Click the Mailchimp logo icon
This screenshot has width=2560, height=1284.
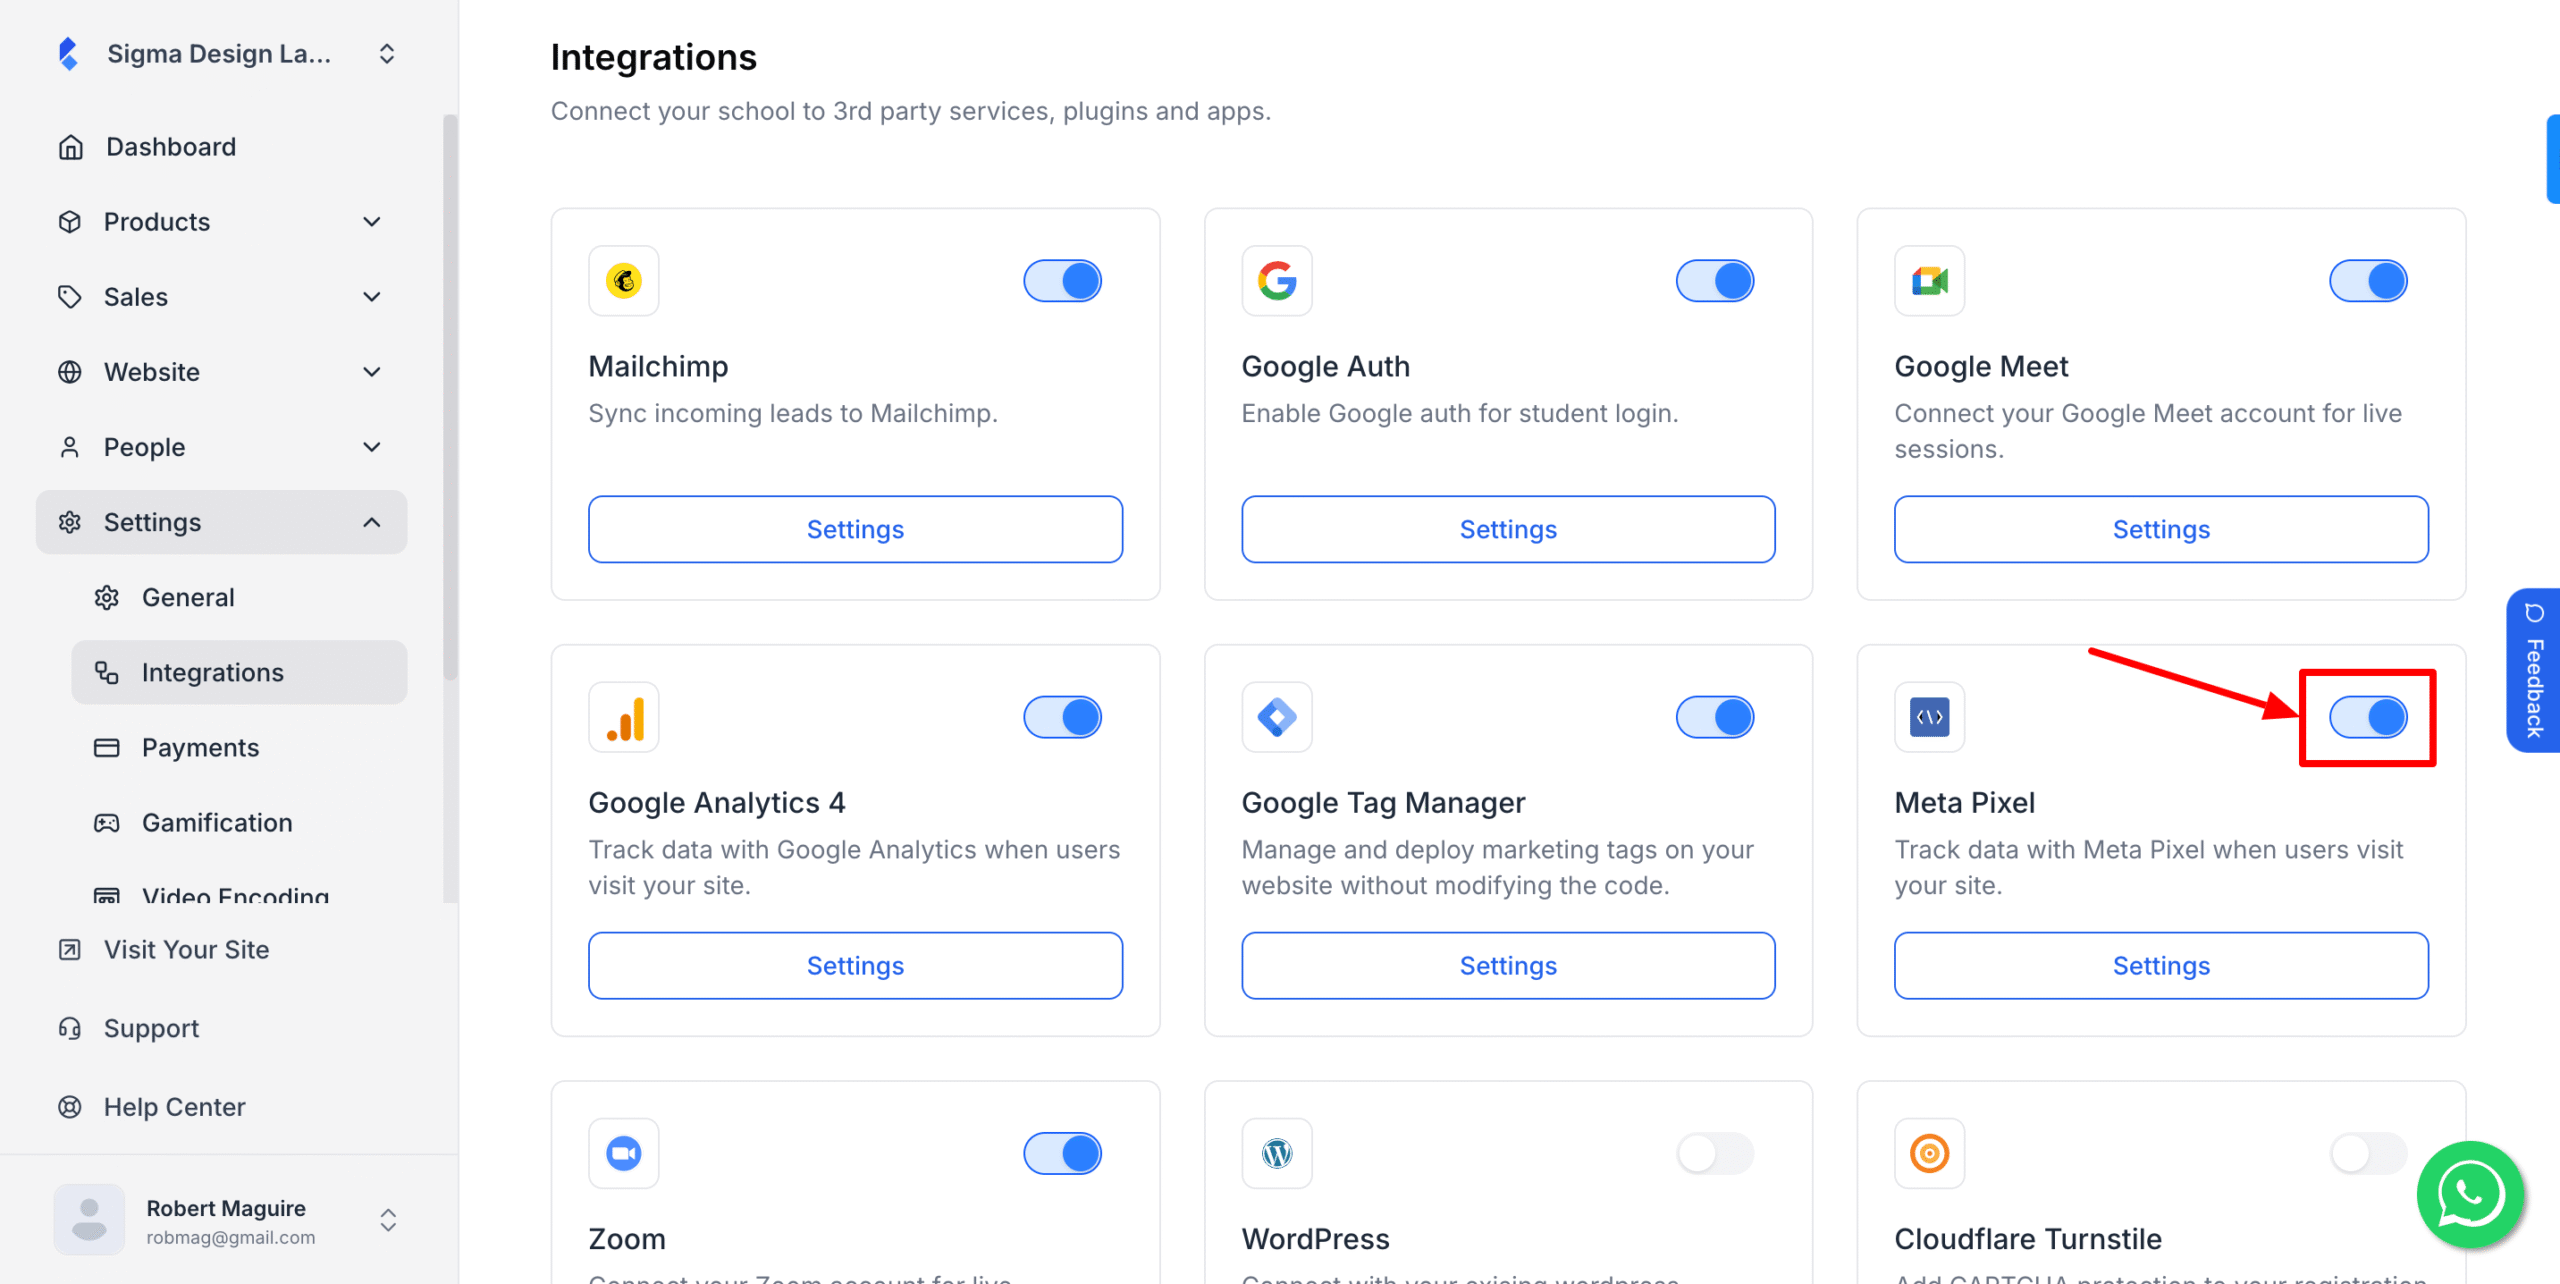[624, 281]
